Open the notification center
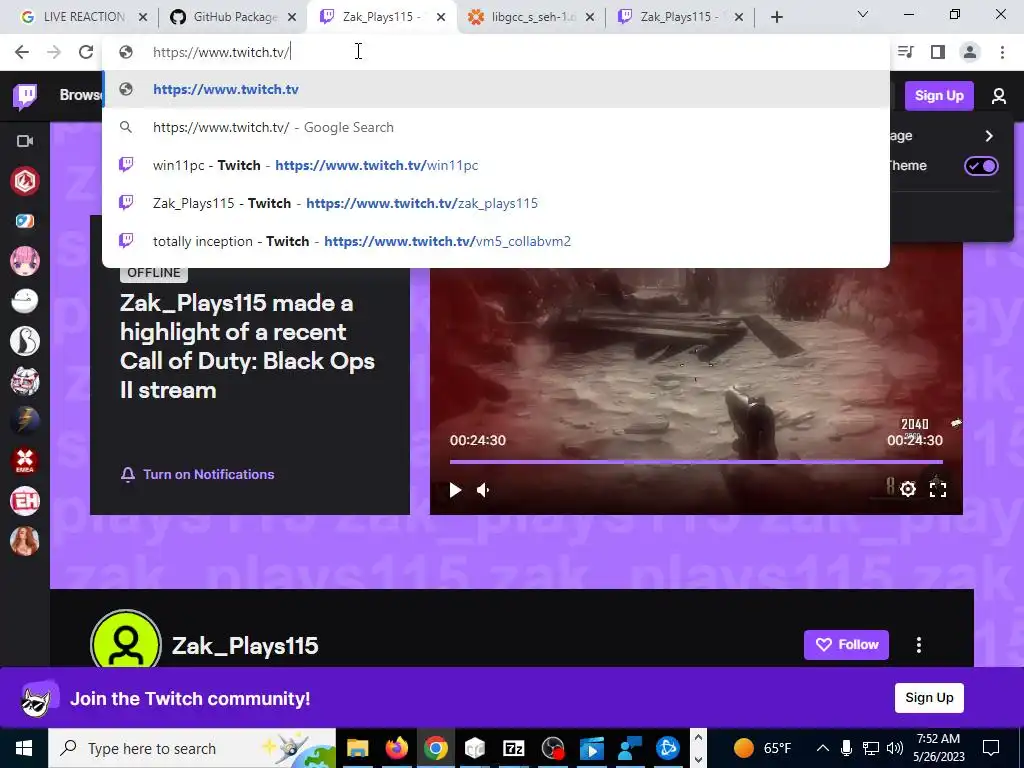This screenshot has height=768, width=1024. click(991, 748)
